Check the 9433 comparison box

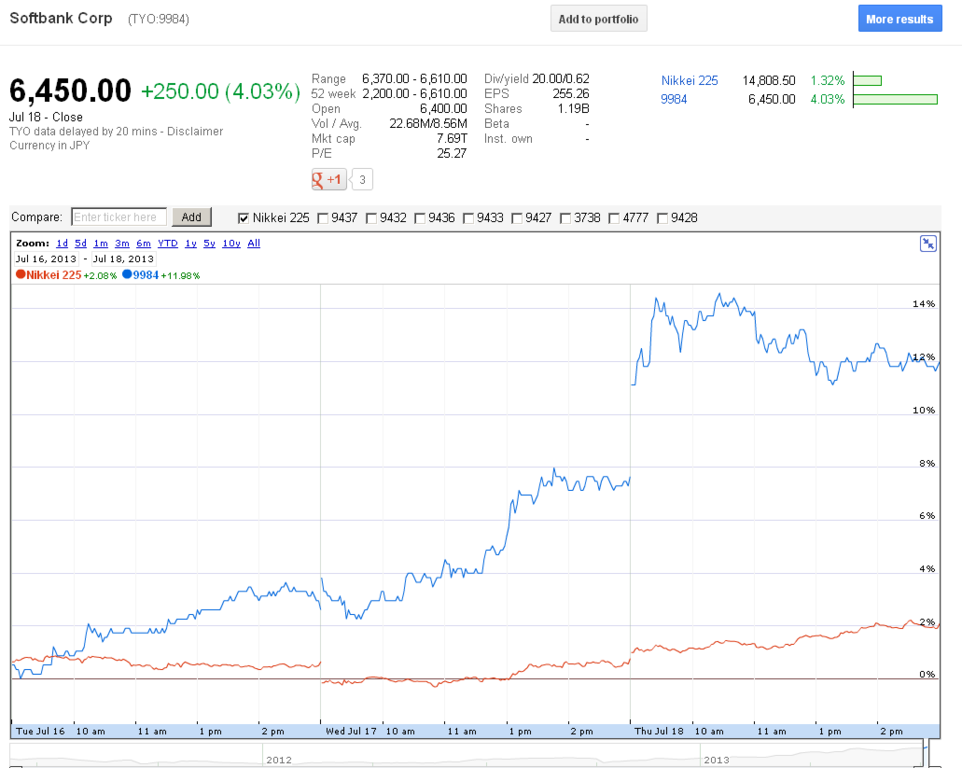pos(468,218)
